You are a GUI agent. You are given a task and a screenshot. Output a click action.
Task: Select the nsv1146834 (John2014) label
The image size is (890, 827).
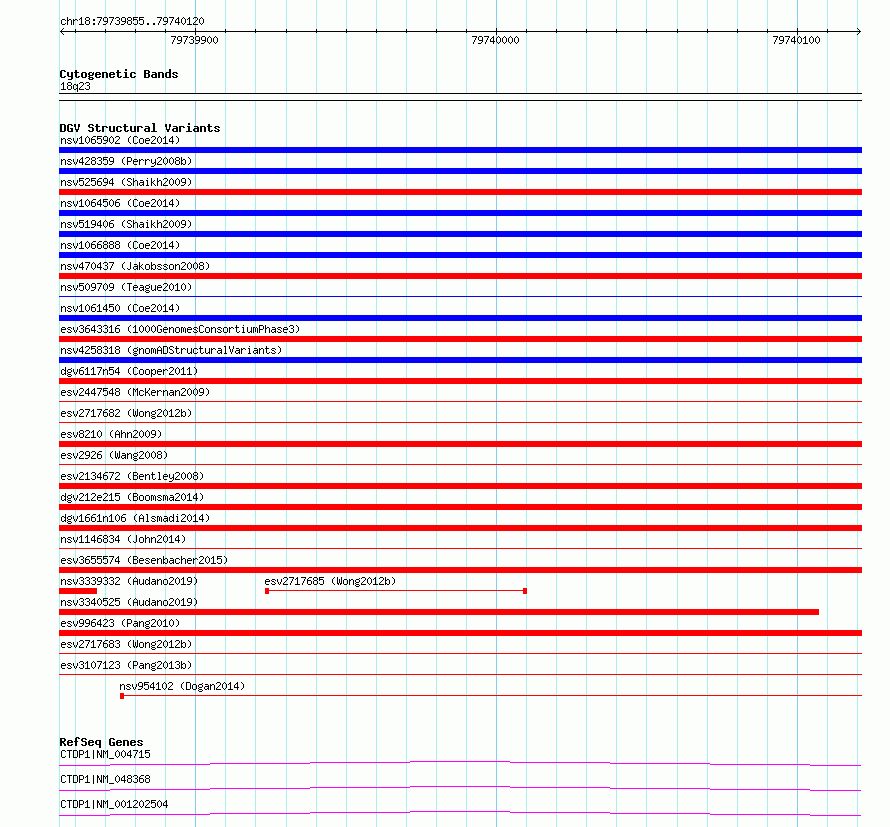point(123,539)
